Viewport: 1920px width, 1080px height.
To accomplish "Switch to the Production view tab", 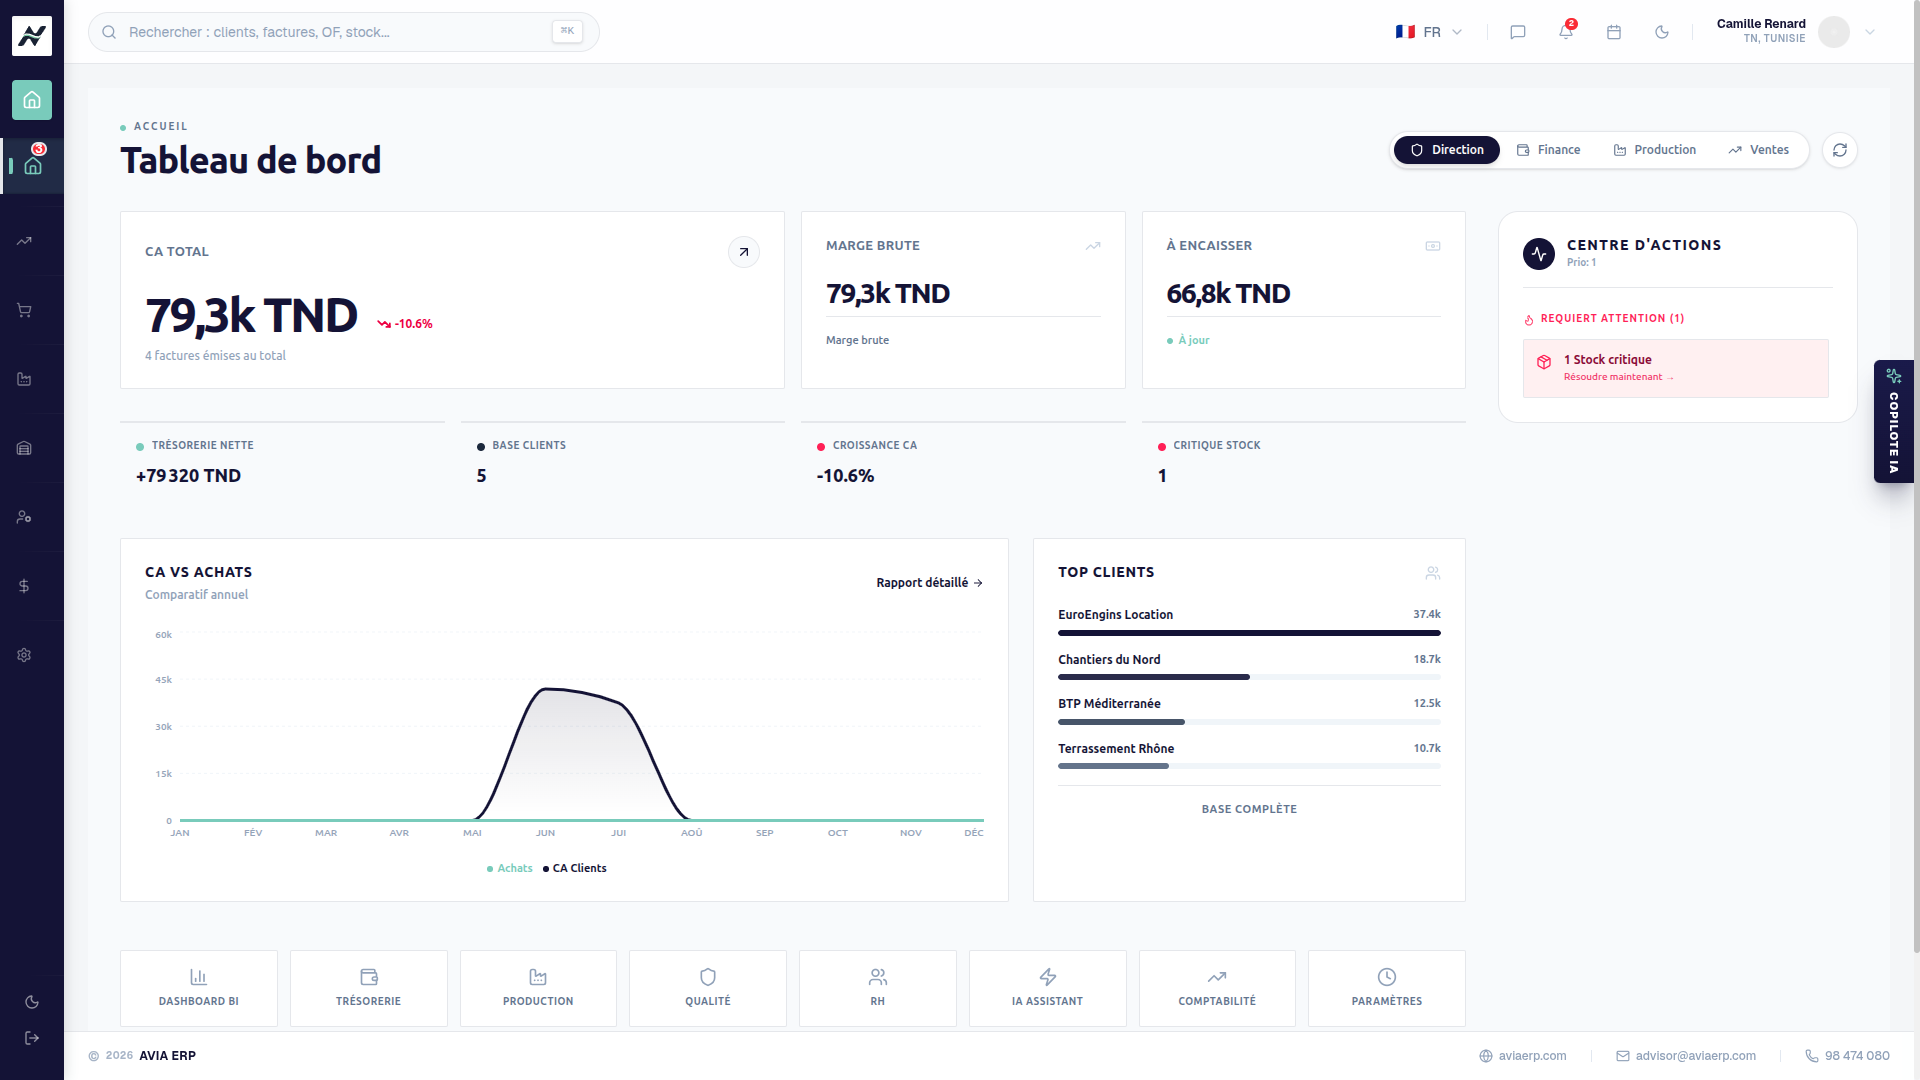I will (x=1655, y=150).
